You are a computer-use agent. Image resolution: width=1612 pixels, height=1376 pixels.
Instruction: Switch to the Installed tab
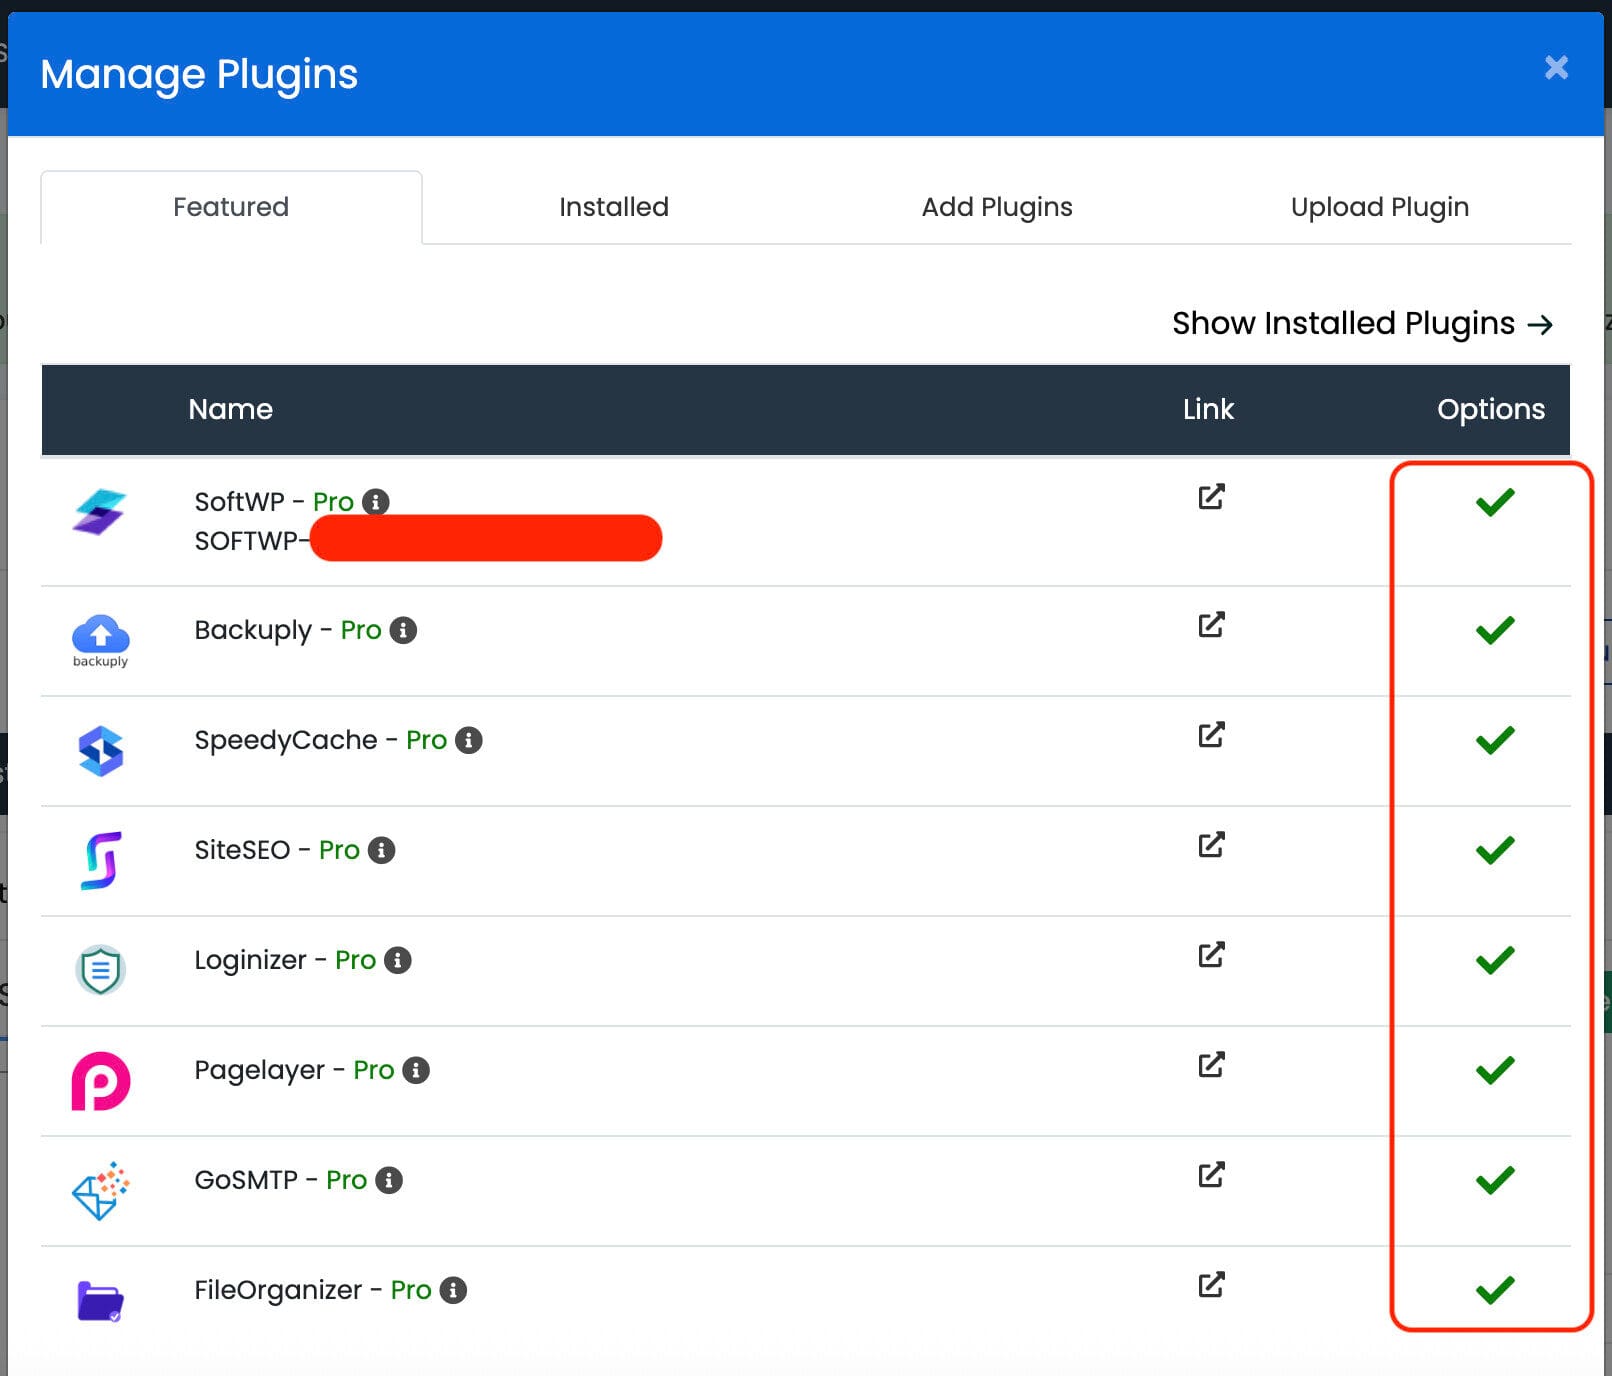pos(613,207)
